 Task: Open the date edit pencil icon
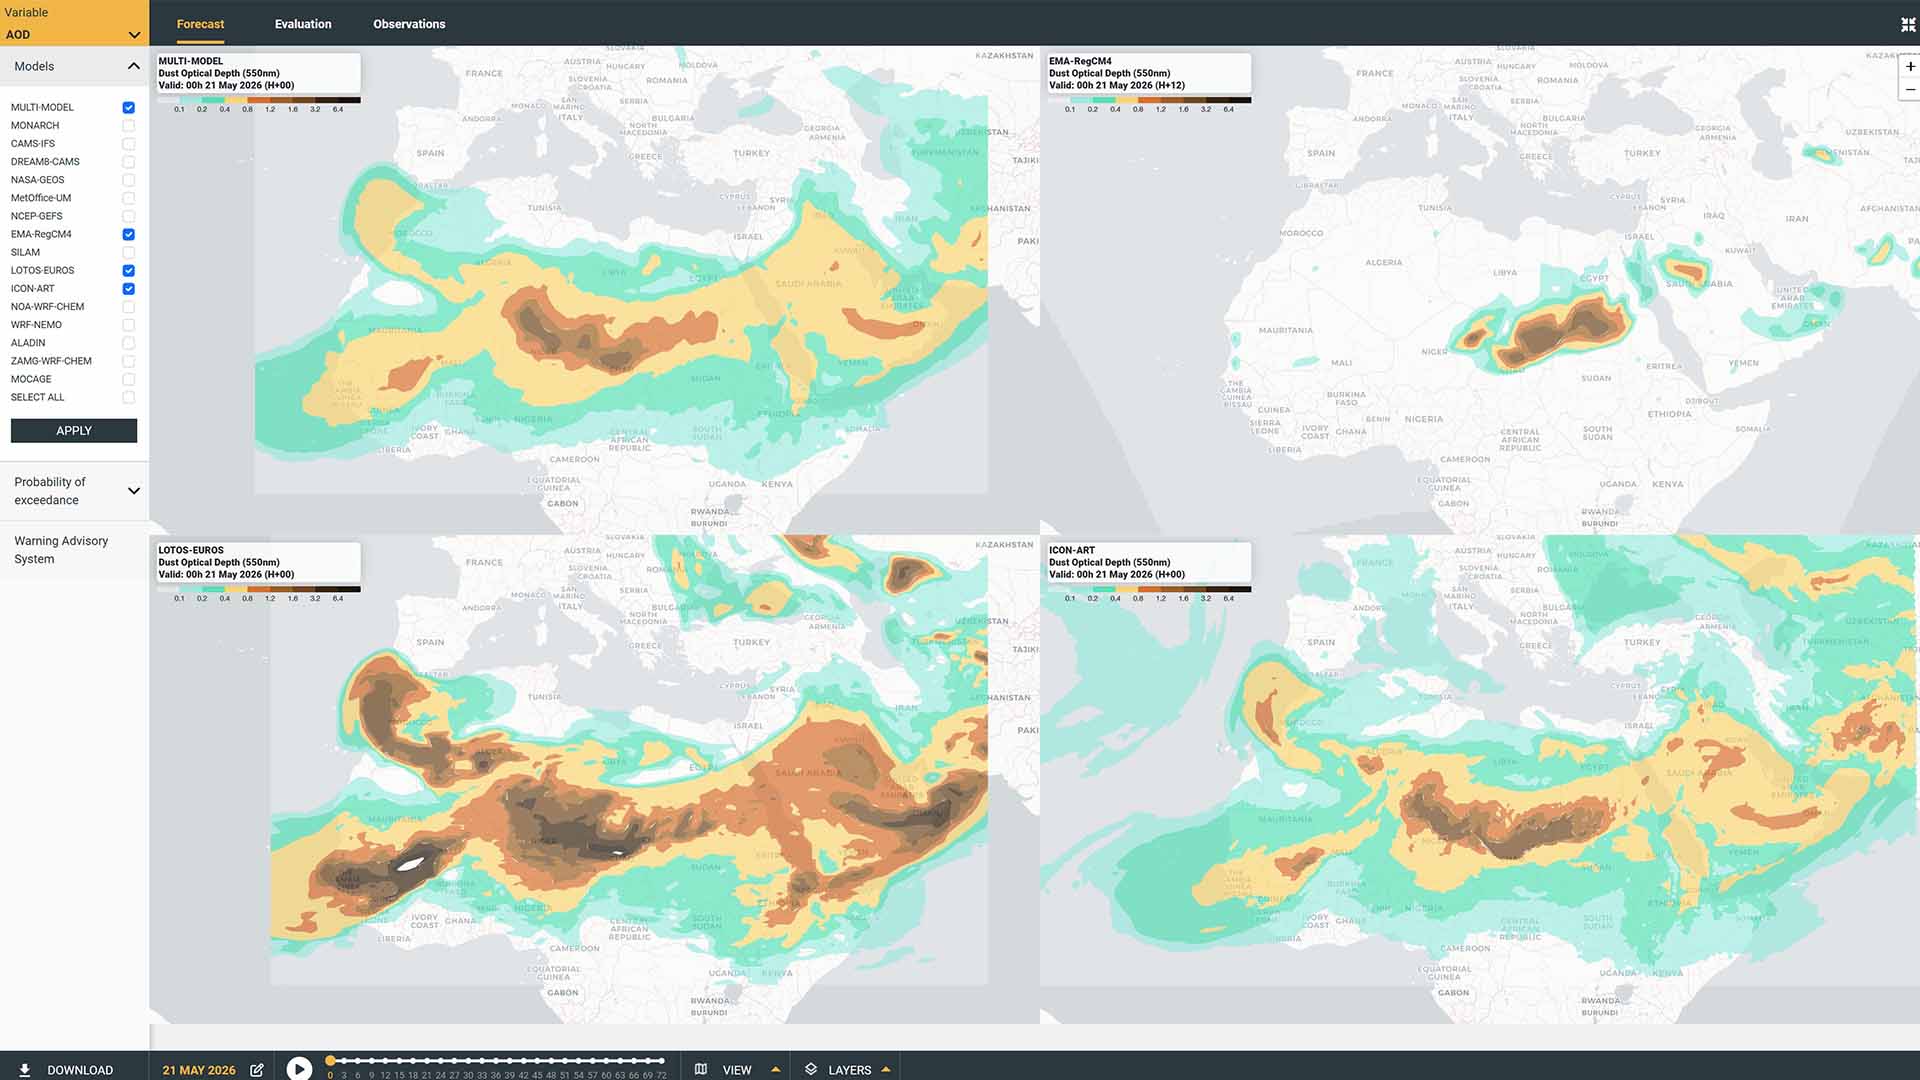(x=257, y=1069)
